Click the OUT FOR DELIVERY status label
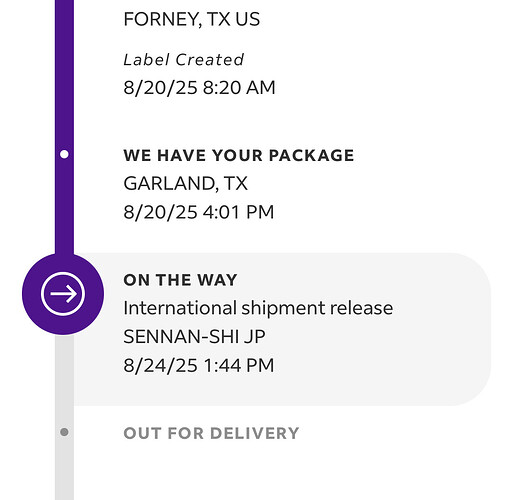 [x=211, y=433]
